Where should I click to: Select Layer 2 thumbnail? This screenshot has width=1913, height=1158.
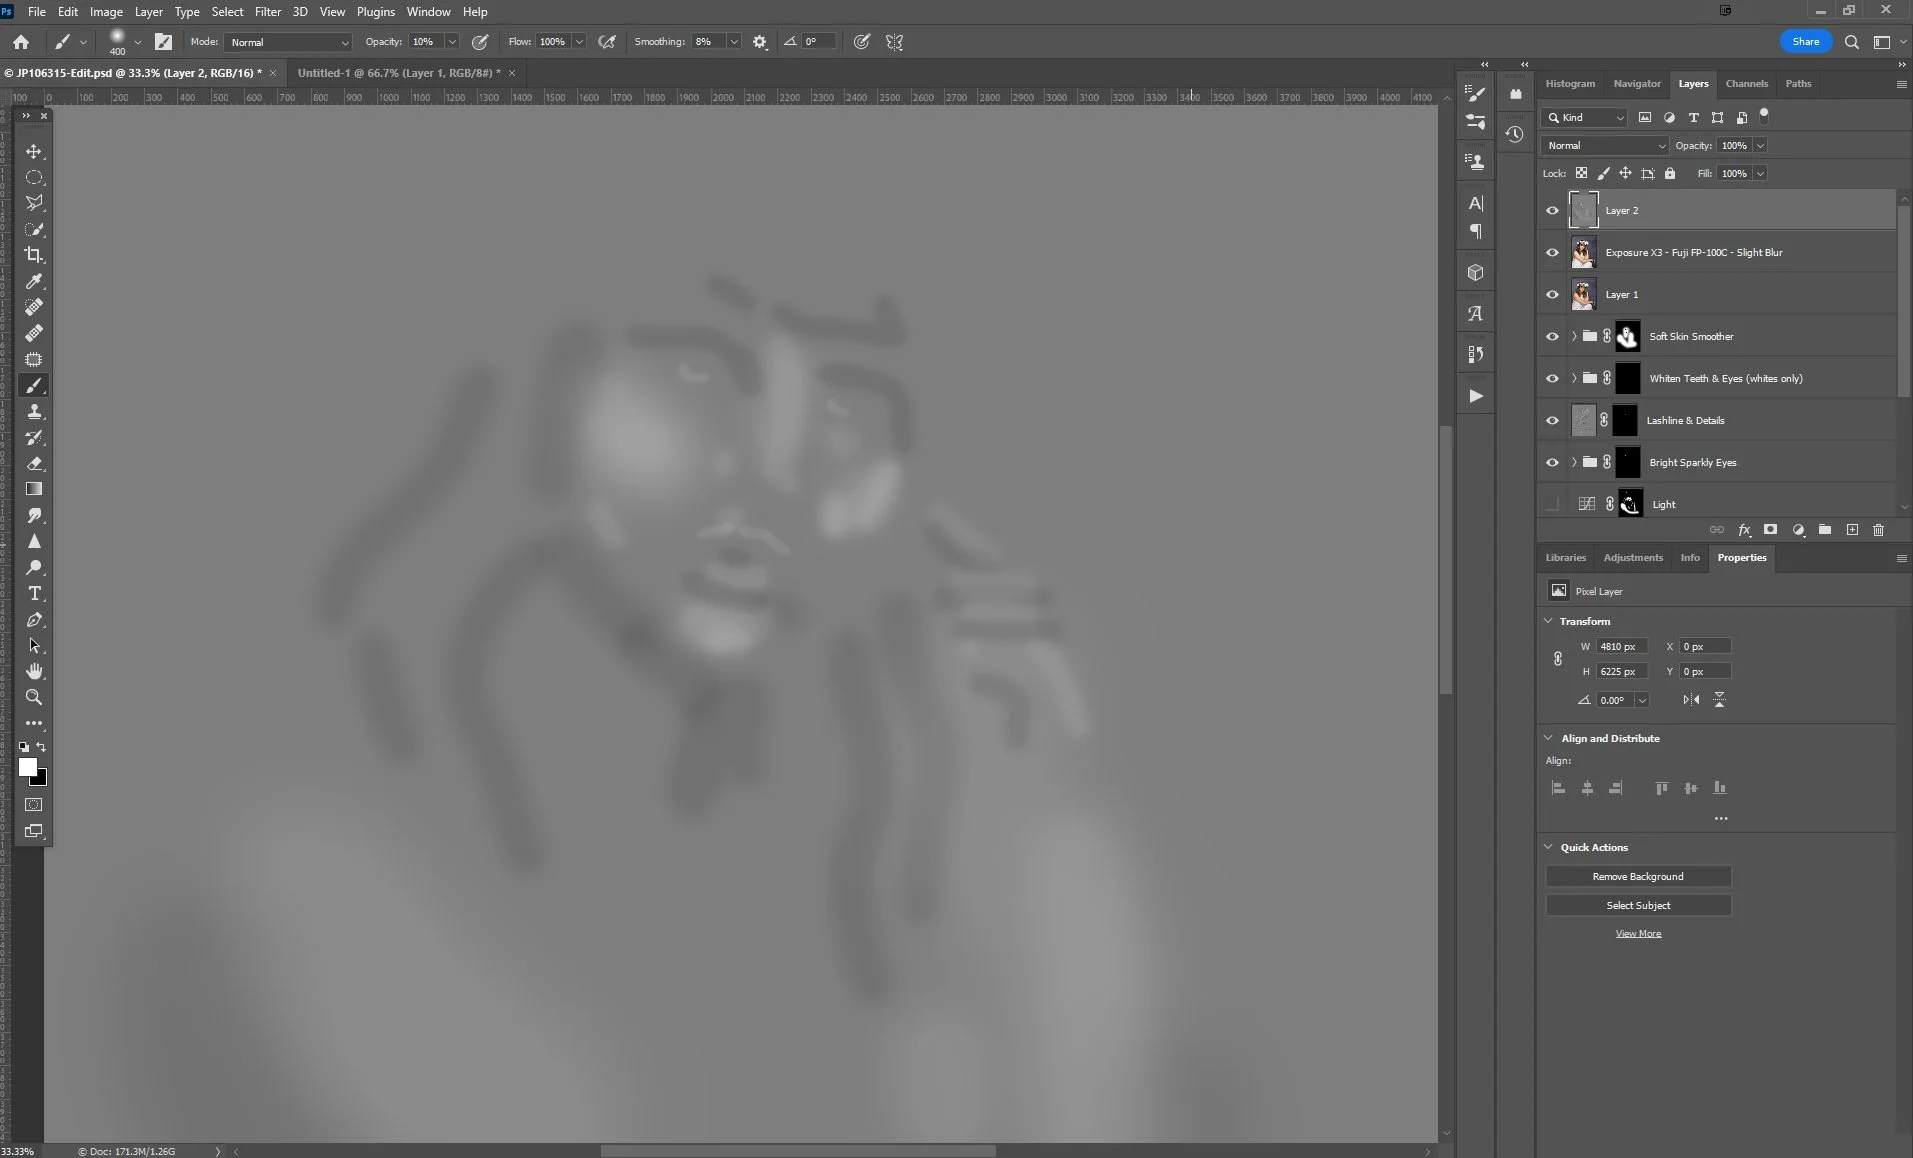[1584, 211]
